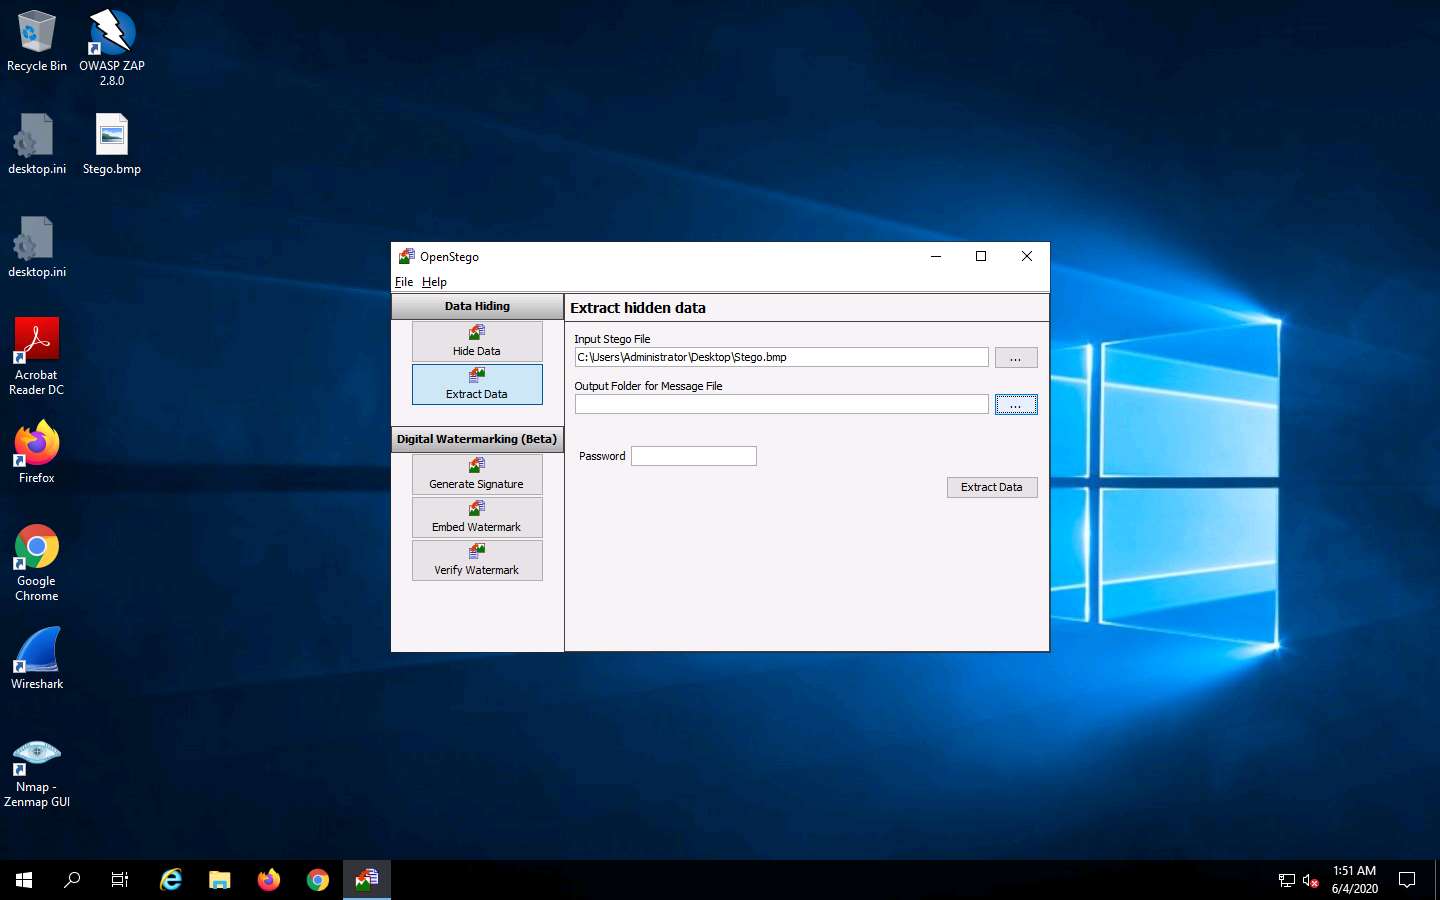Viewport: 1440px width, 900px height.
Task: Open File Explorer from the taskbar
Action: click(220, 880)
